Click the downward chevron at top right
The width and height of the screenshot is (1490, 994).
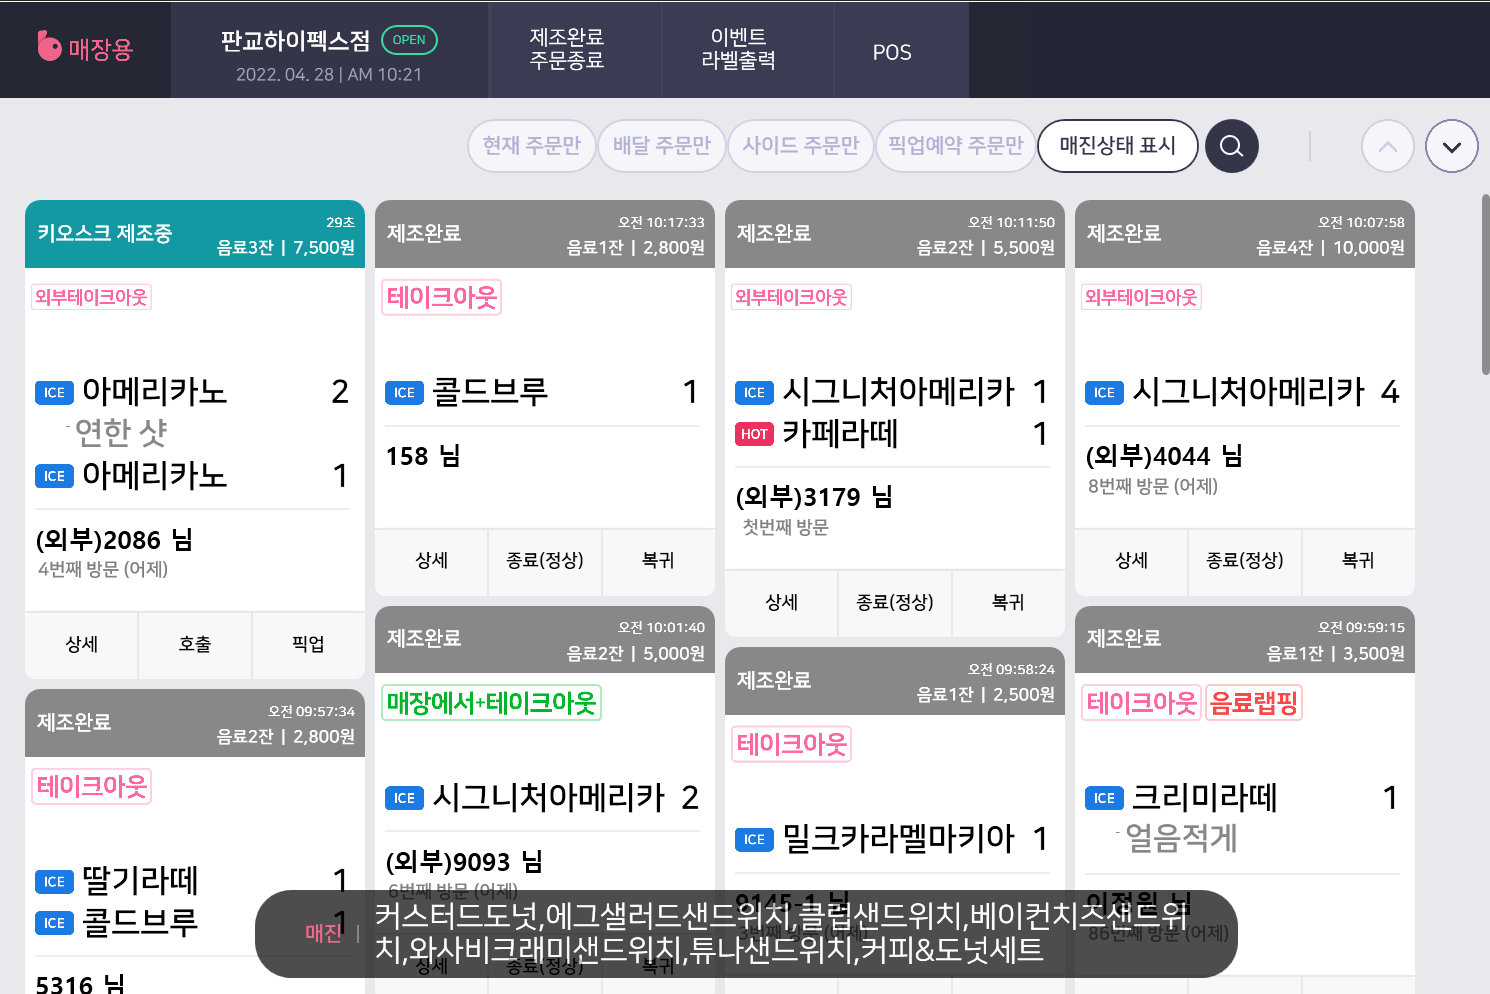[1451, 146]
